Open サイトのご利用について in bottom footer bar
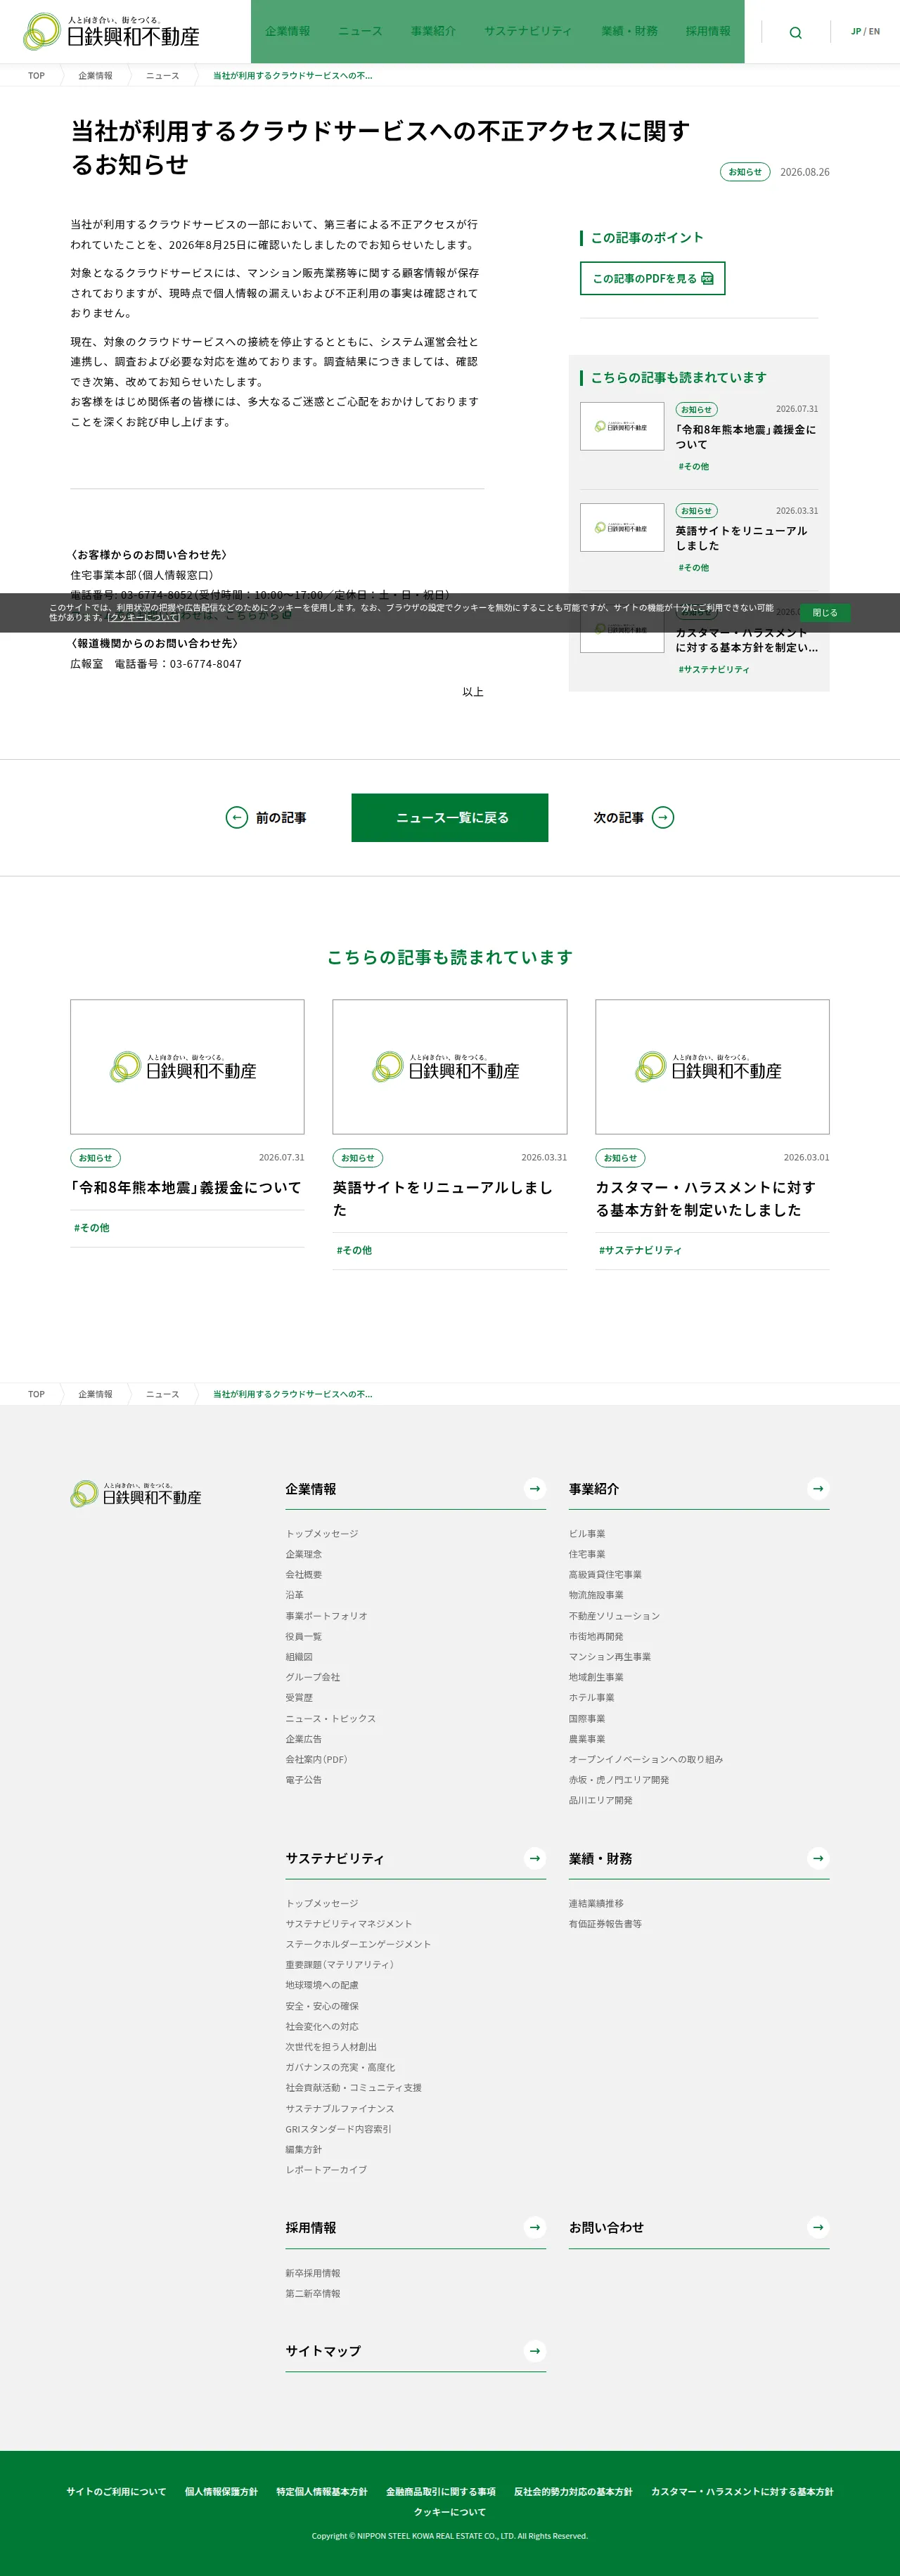Image resolution: width=900 pixels, height=2576 pixels. pyautogui.click(x=116, y=2491)
